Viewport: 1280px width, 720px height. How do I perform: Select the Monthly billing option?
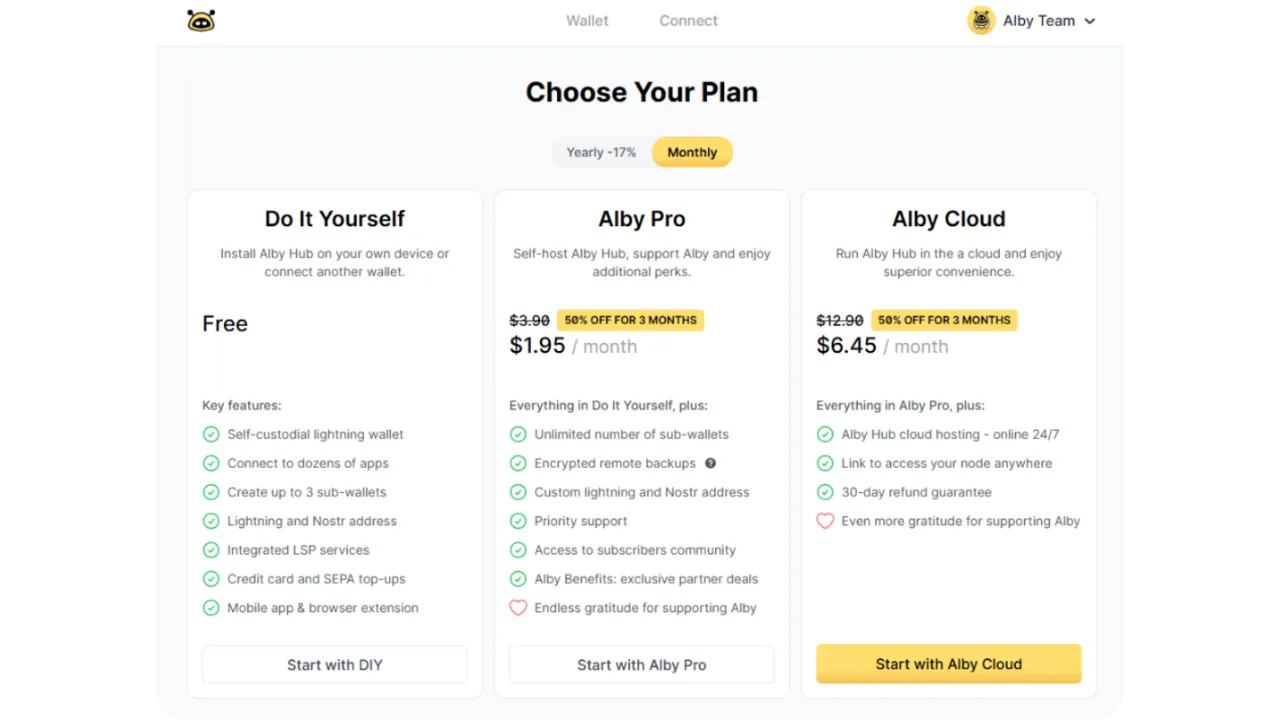pyautogui.click(x=692, y=152)
